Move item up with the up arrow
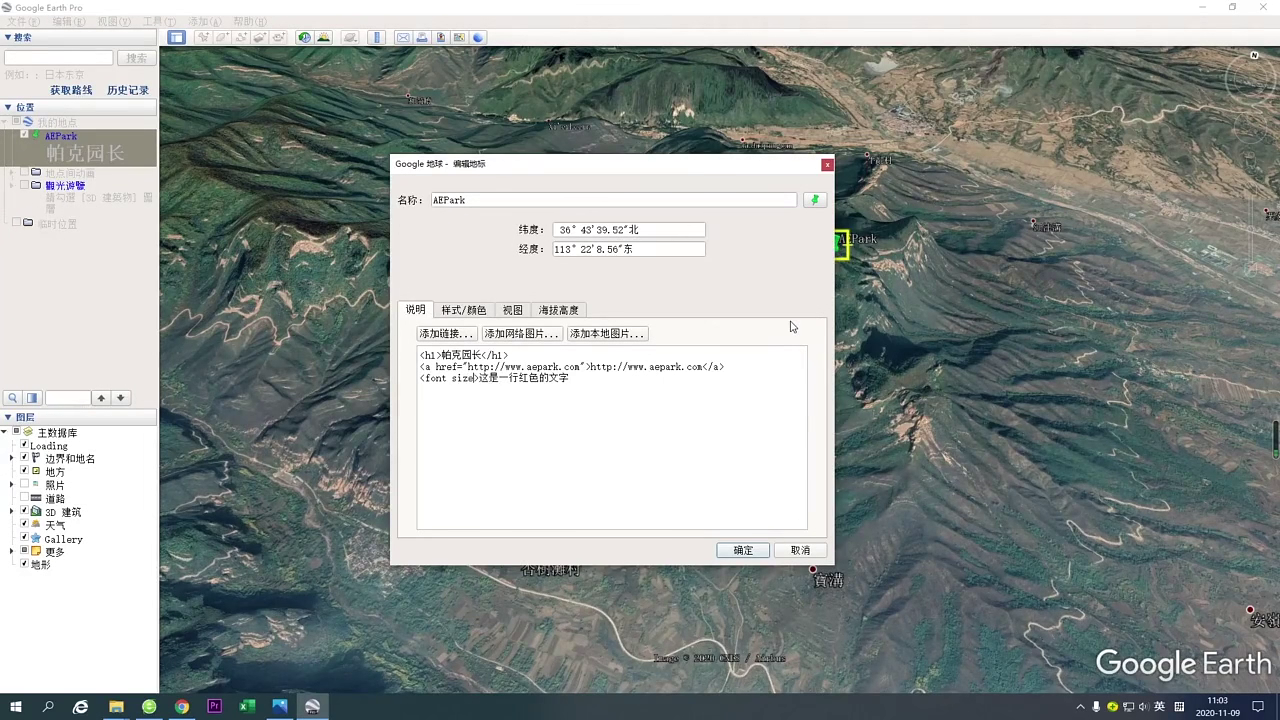The height and width of the screenshot is (720, 1280). pos(101,398)
